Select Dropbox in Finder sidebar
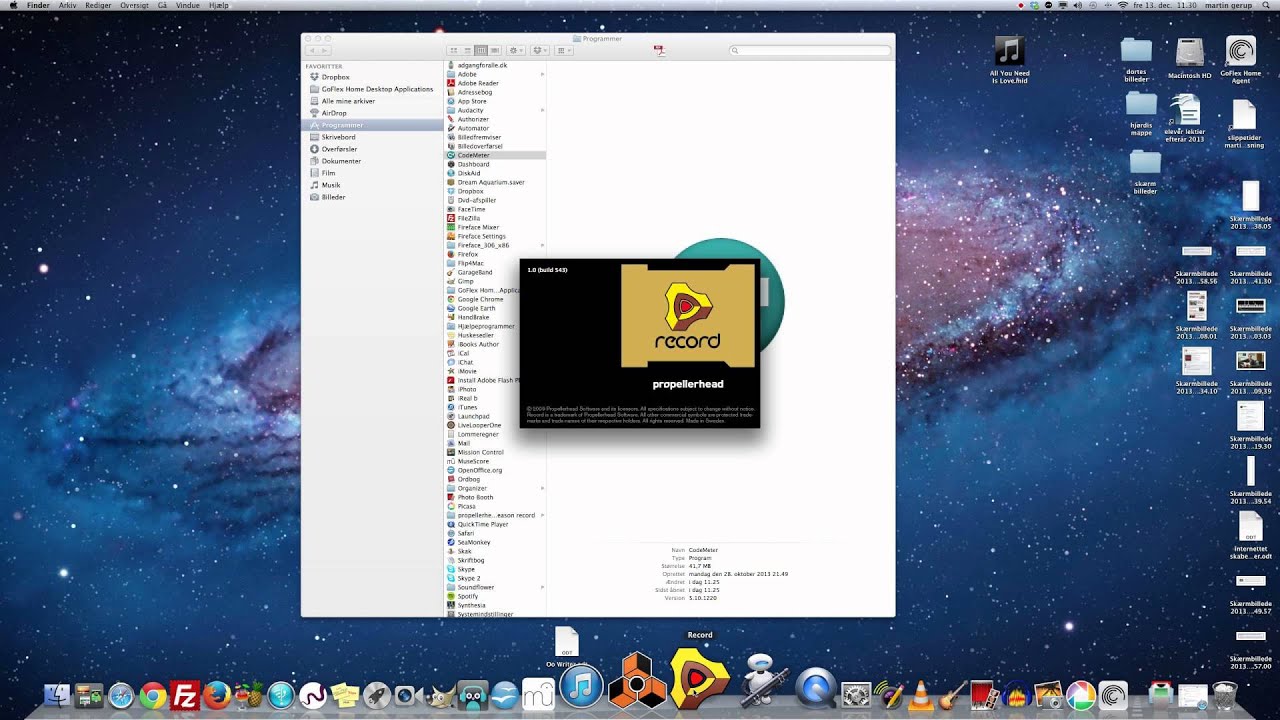The height and width of the screenshot is (720, 1280). (x=335, y=77)
